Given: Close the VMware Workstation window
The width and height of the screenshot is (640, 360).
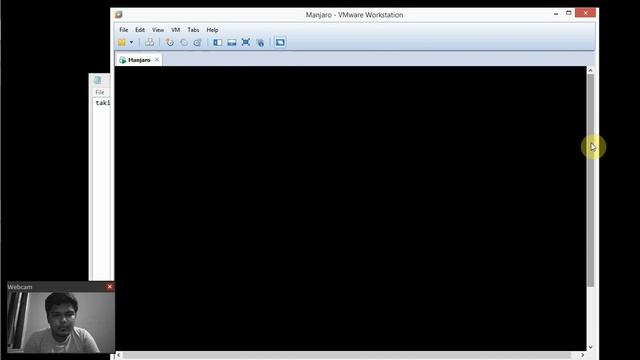Looking at the screenshot, I should [585, 13].
